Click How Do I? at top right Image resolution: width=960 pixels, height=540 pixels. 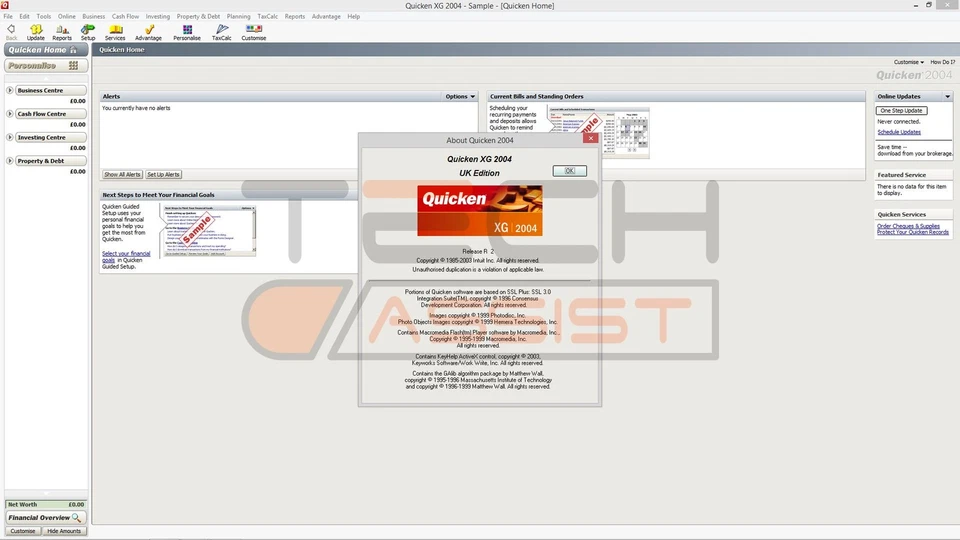click(942, 62)
